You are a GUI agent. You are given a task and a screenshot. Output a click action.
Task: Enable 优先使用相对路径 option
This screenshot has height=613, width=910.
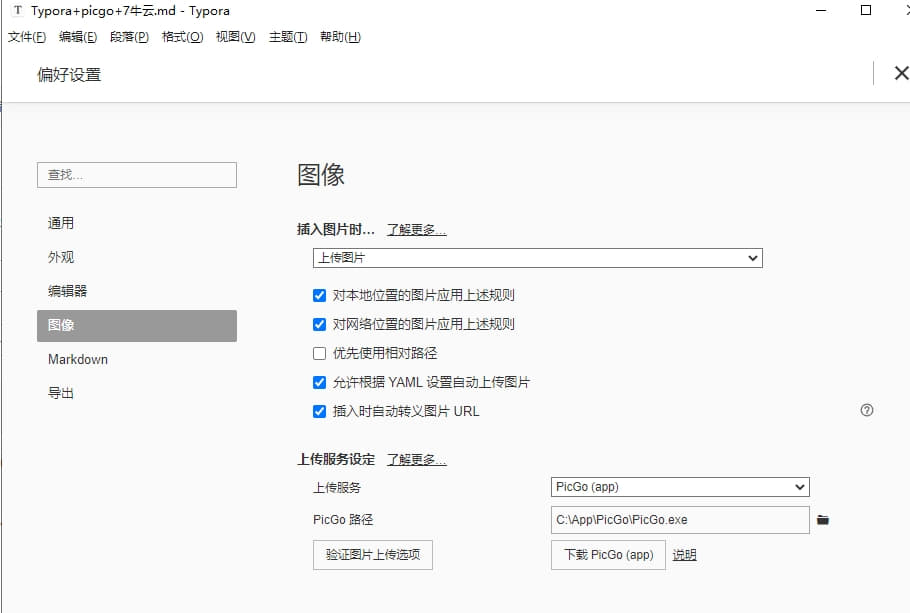(x=322, y=352)
